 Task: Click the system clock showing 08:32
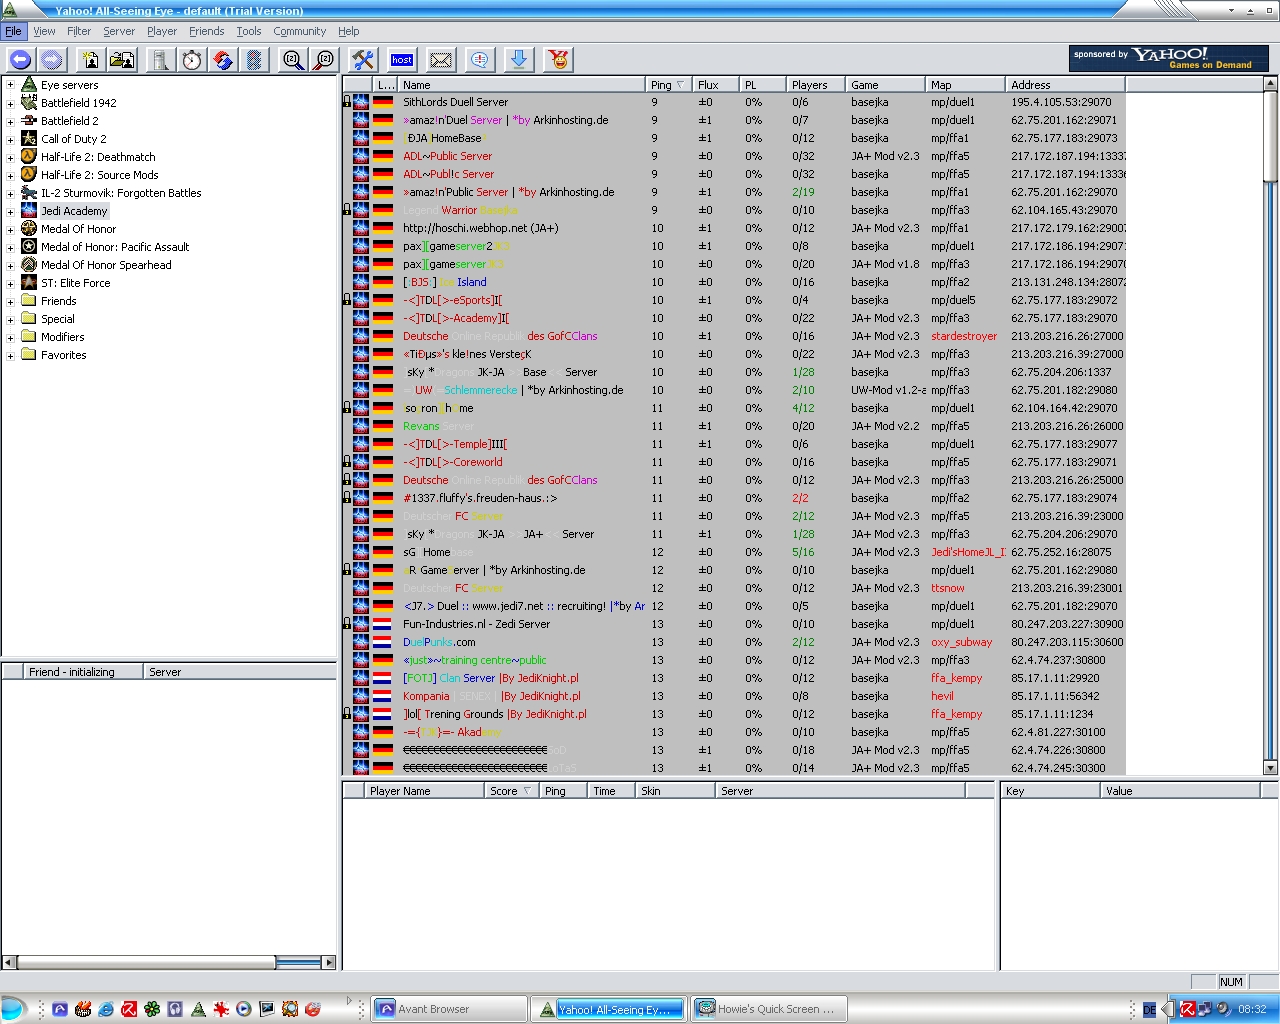click(1252, 1009)
